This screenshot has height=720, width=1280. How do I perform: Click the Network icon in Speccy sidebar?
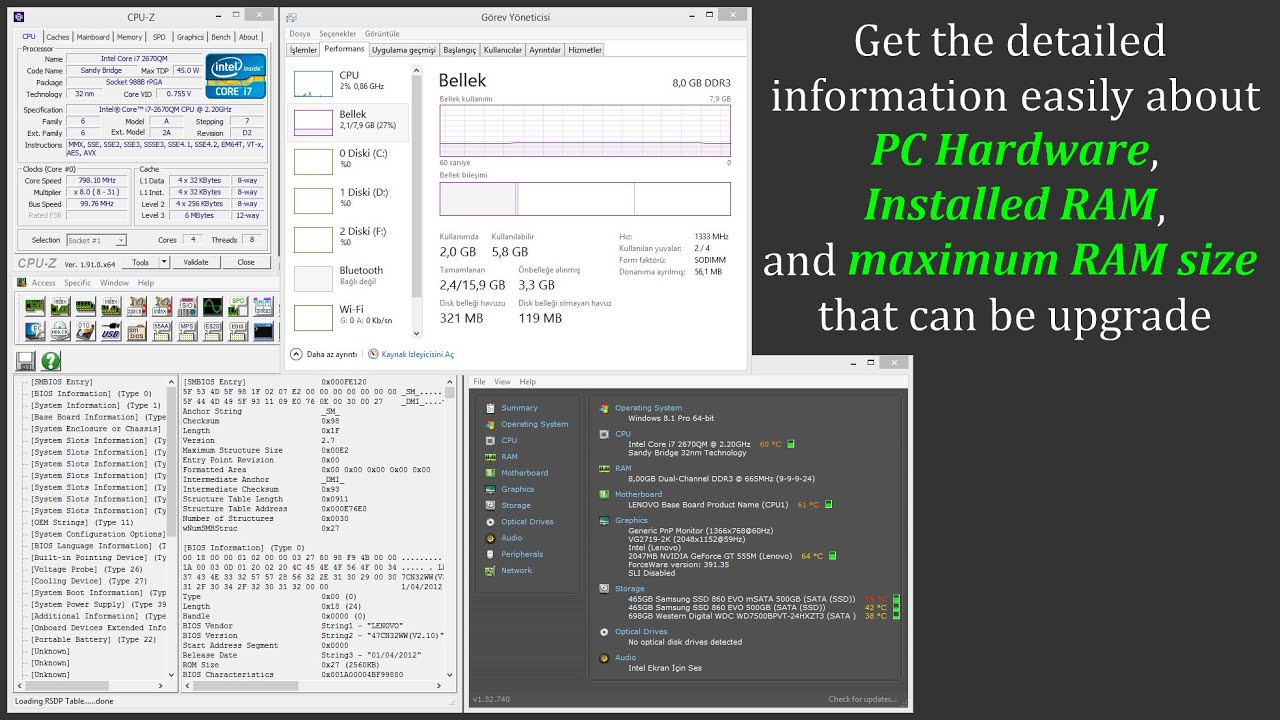489,570
